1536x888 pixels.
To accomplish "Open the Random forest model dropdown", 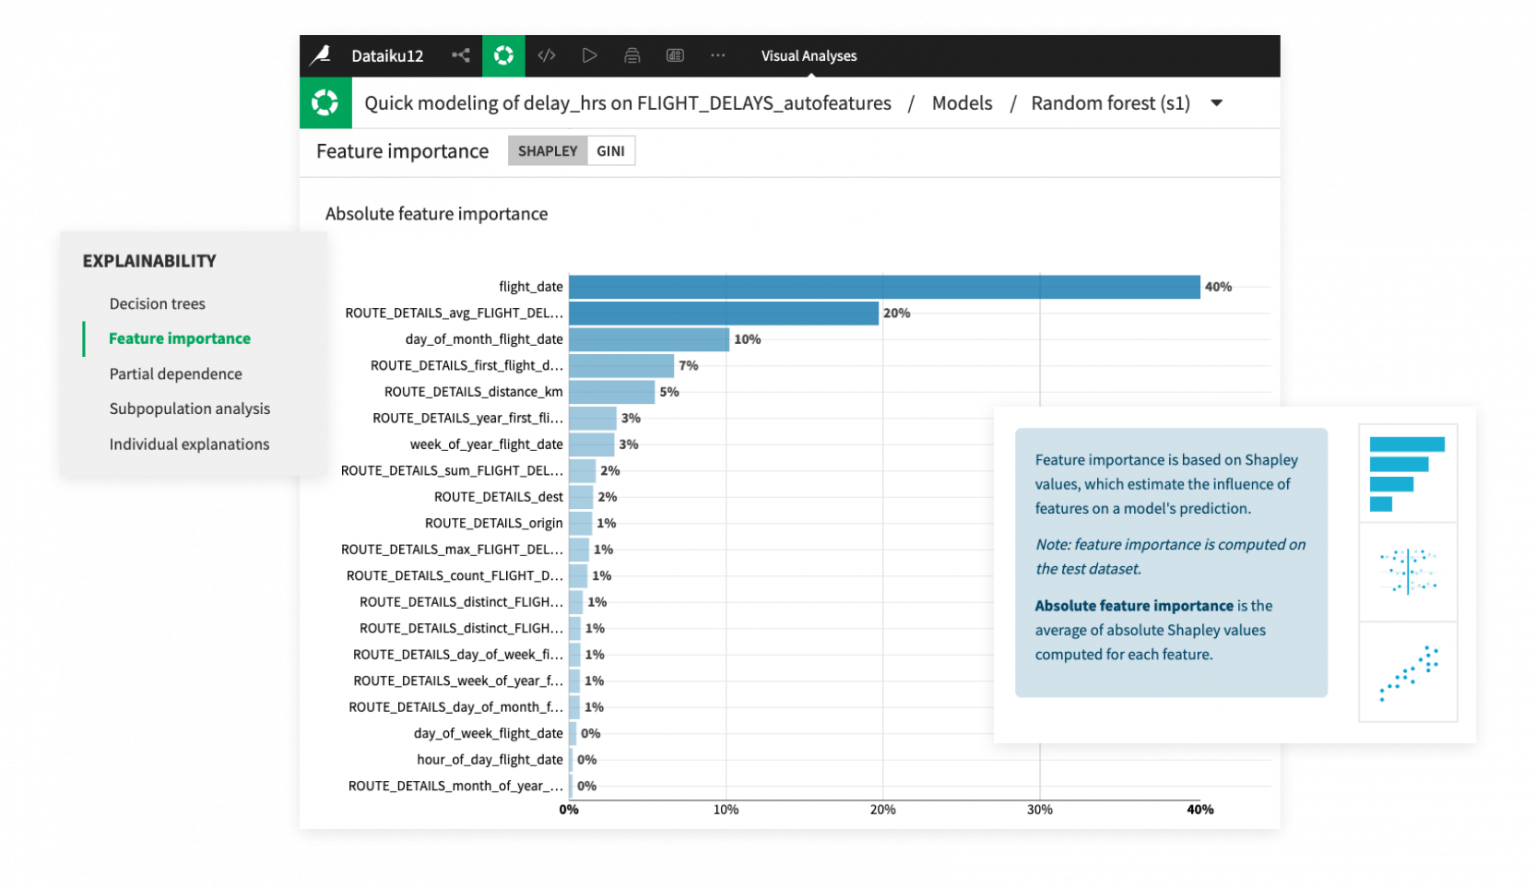I will coord(1216,102).
